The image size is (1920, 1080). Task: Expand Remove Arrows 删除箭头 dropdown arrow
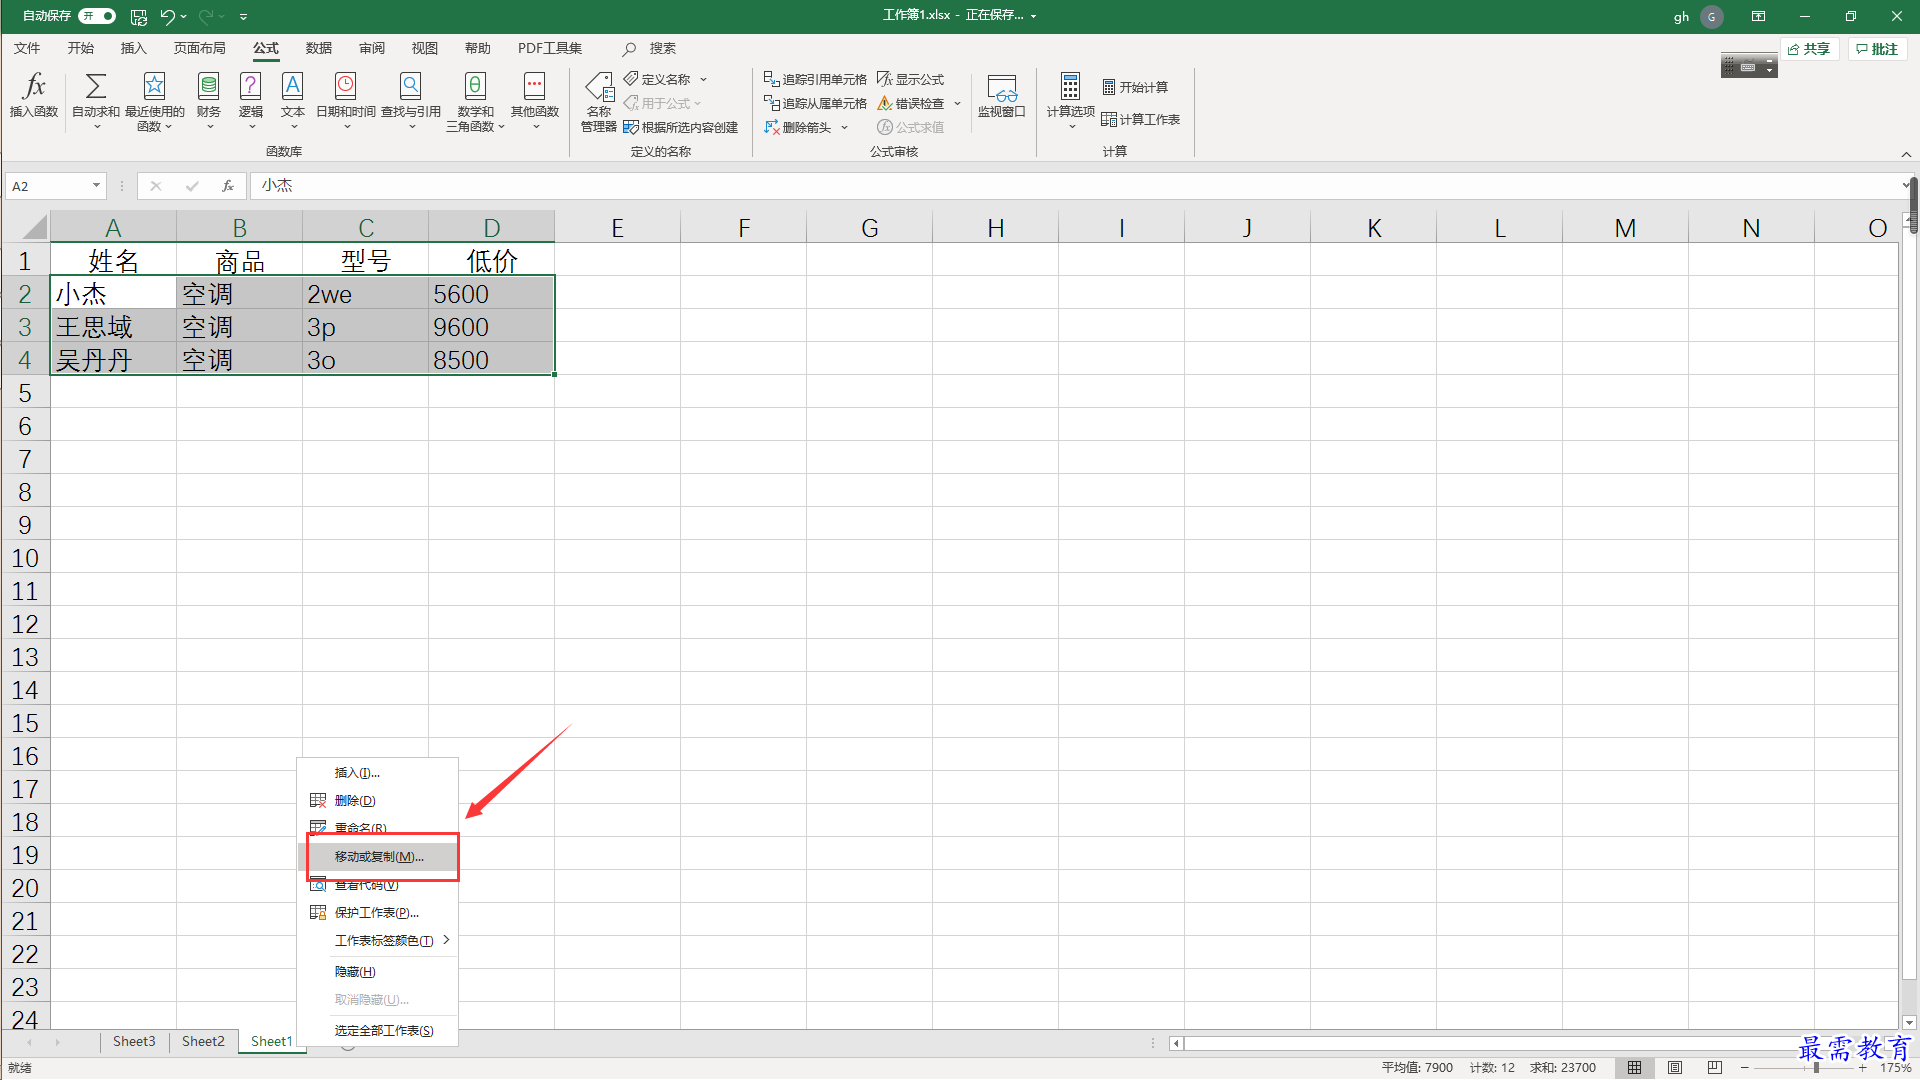845,127
